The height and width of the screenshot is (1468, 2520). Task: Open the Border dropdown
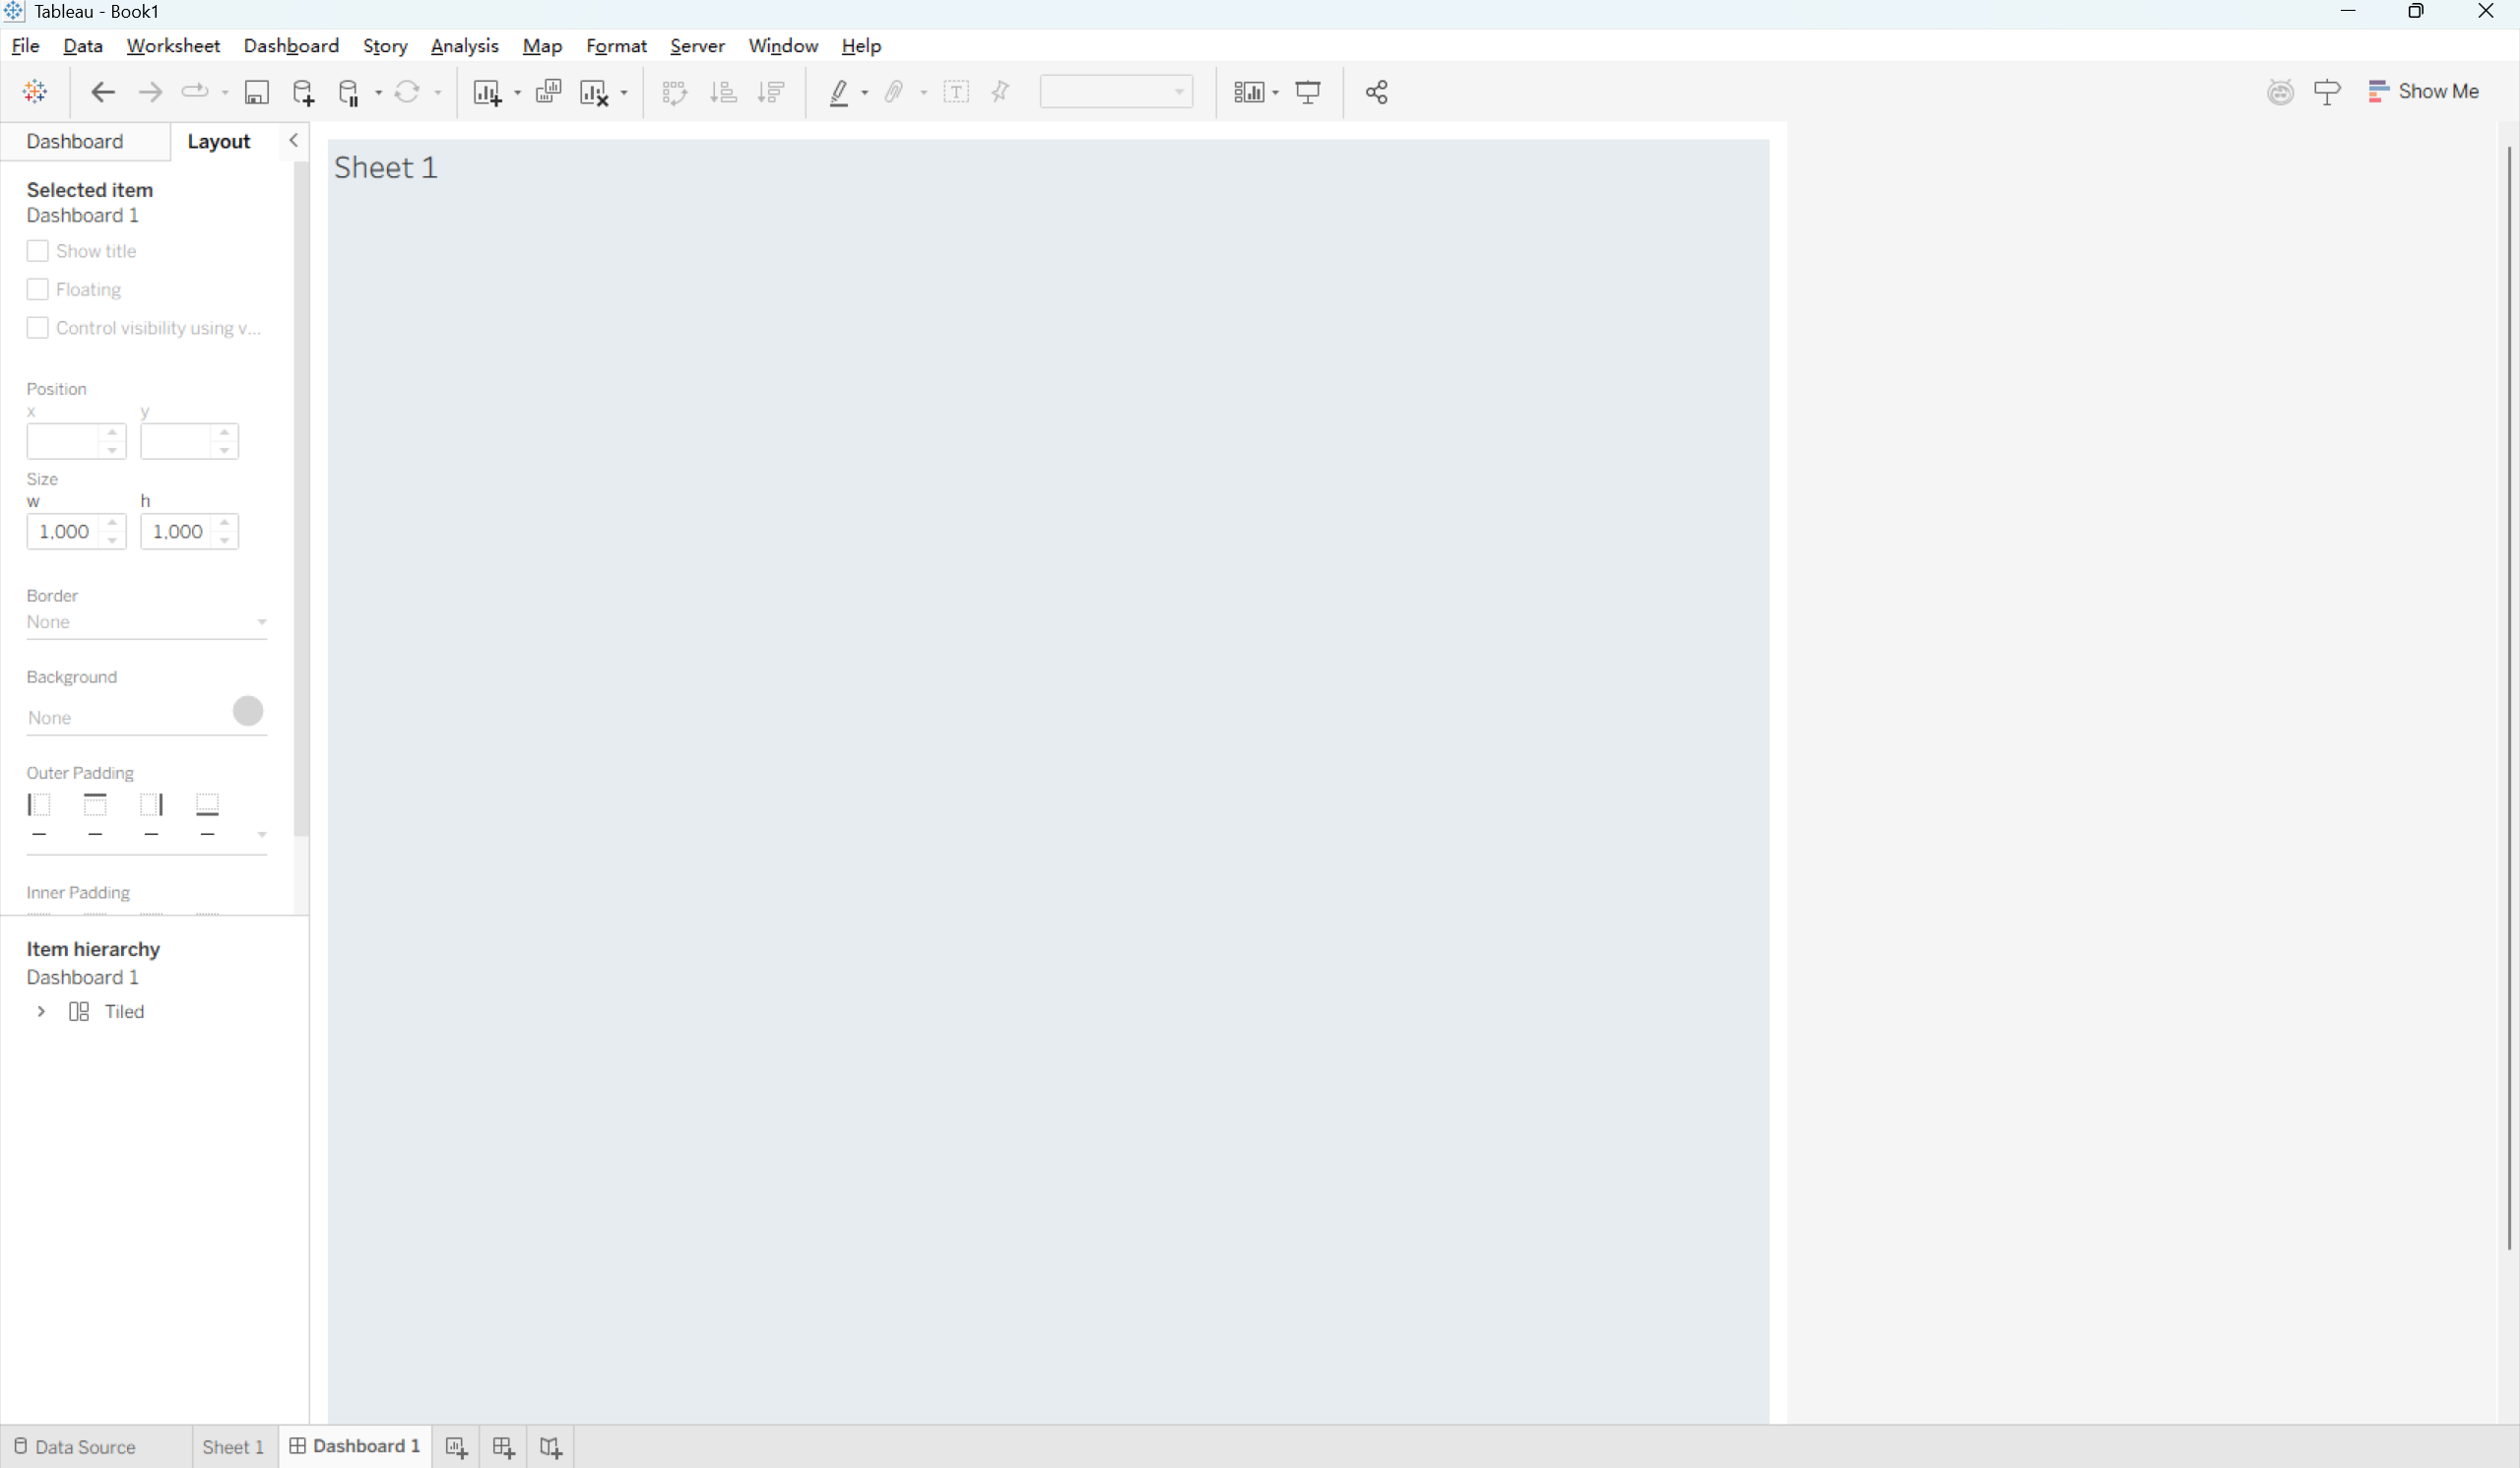[147, 621]
